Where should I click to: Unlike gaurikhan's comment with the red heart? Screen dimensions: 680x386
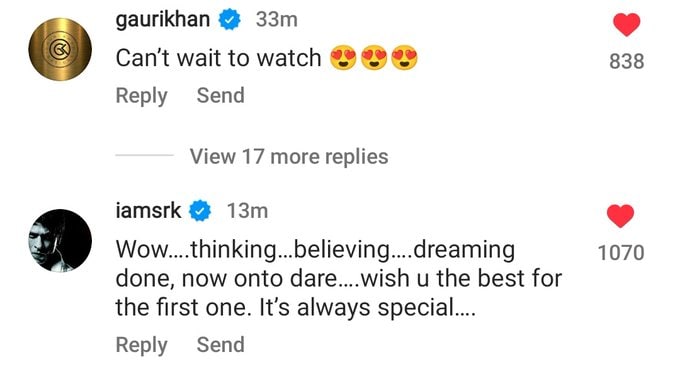(626, 25)
